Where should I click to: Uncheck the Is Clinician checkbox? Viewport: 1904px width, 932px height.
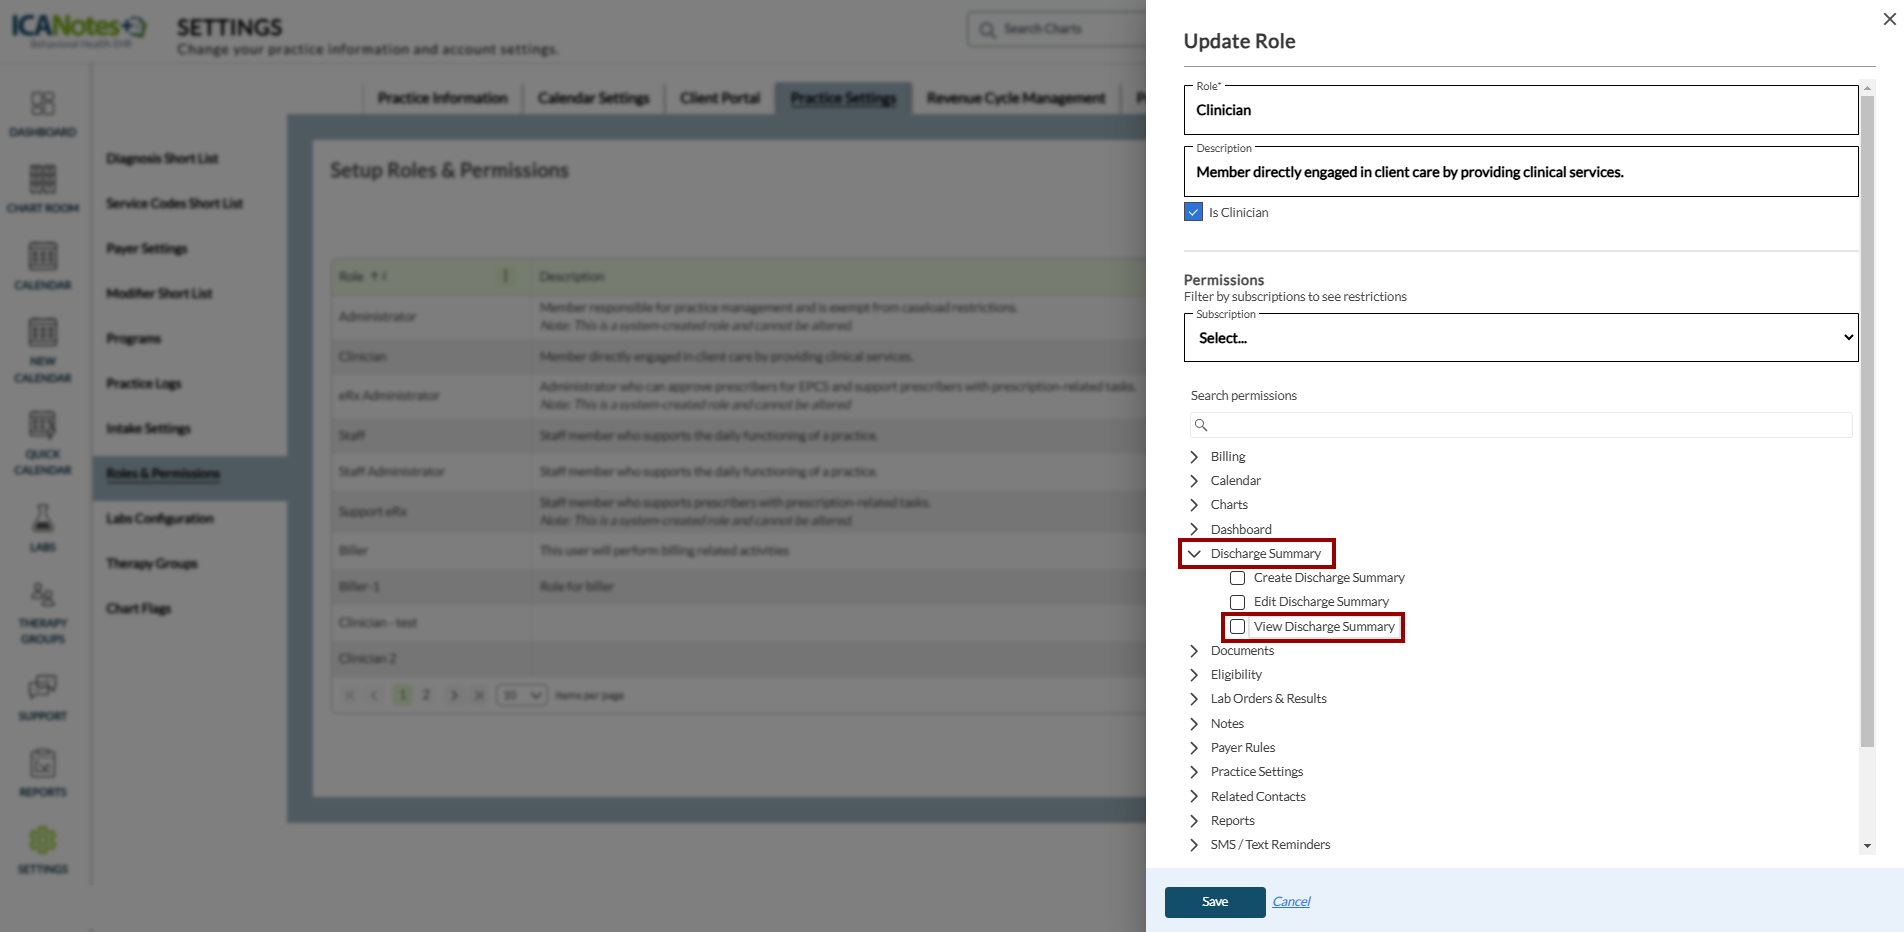pos(1193,212)
